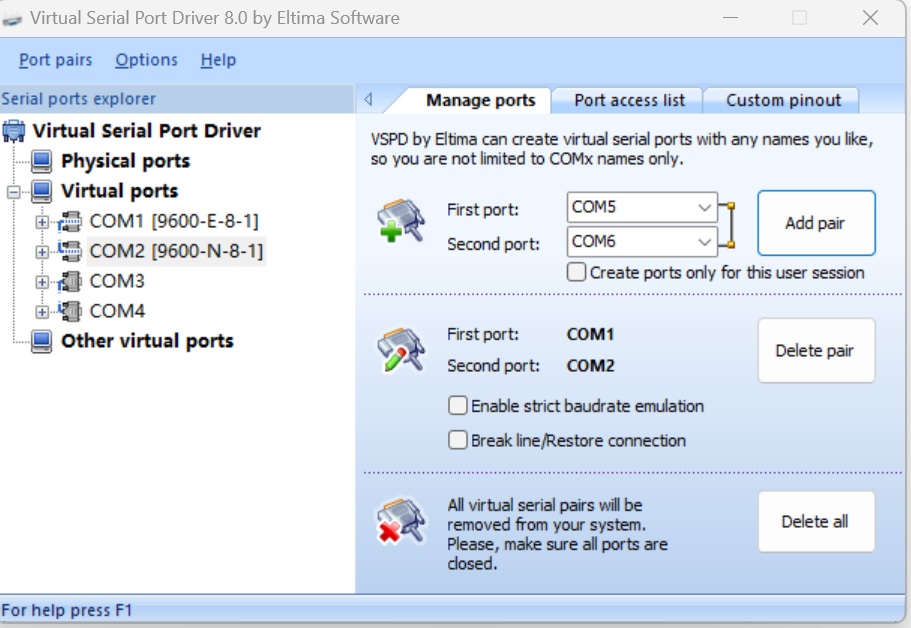Open the Help menu
This screenshot has height=628, width=911.
218,60
